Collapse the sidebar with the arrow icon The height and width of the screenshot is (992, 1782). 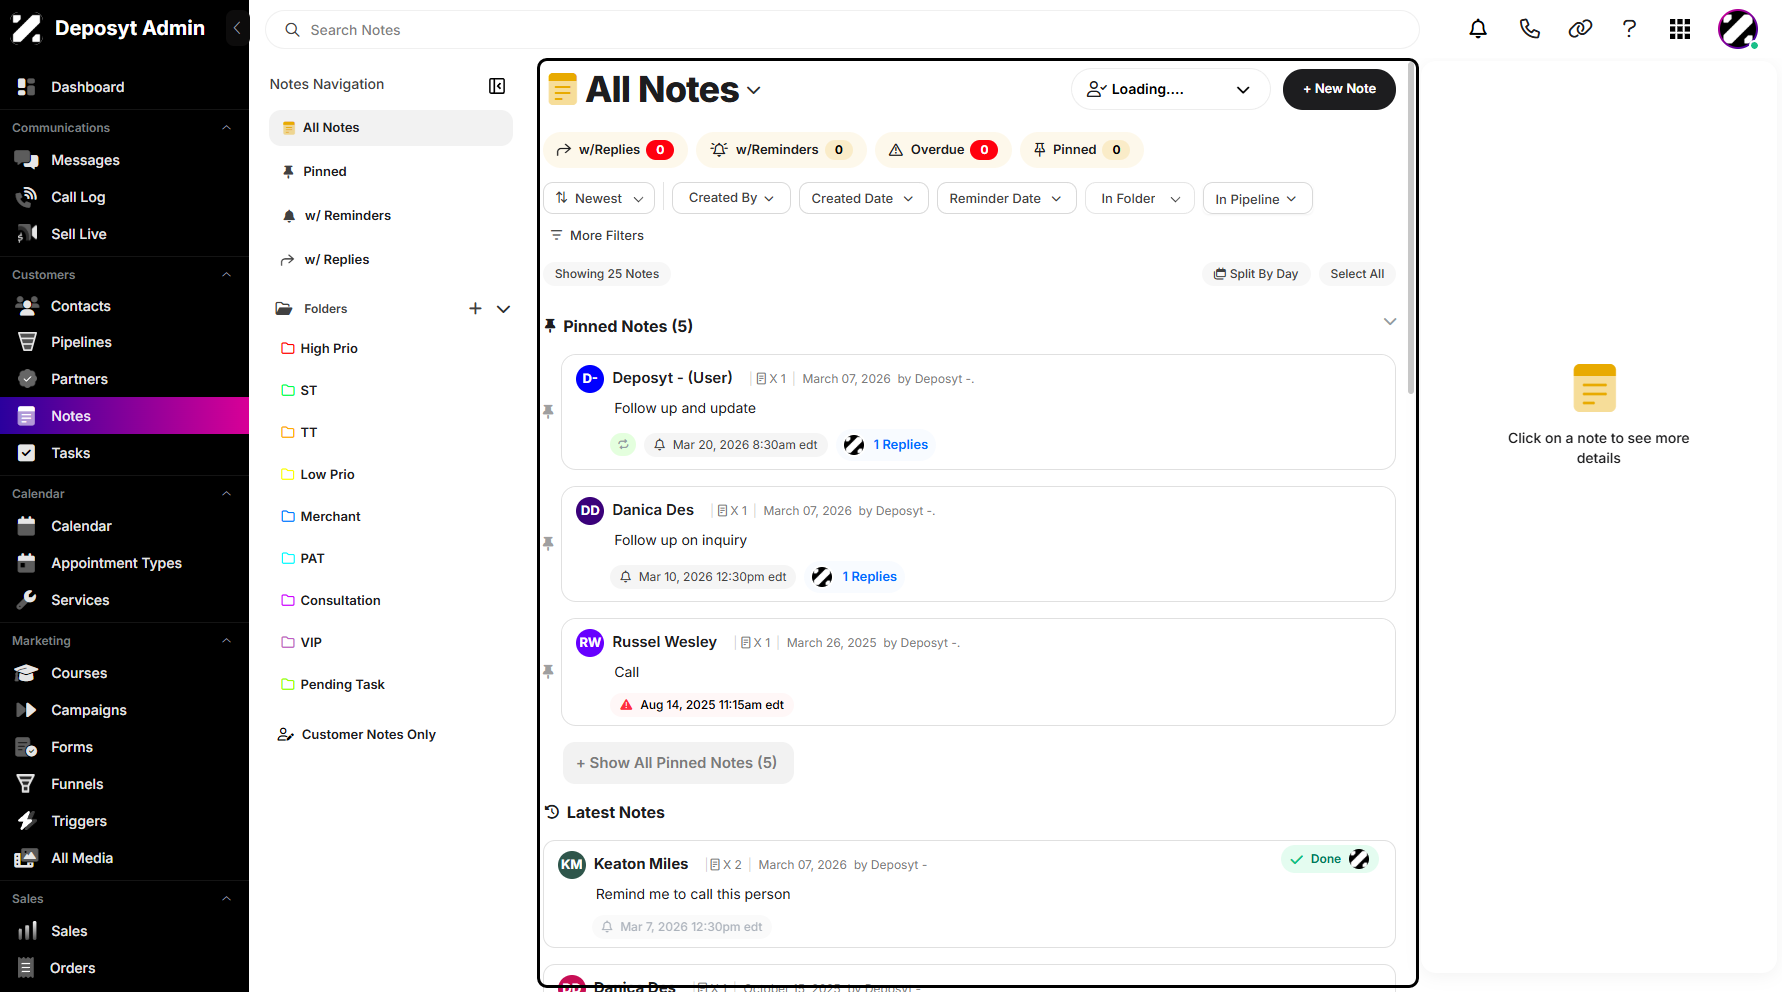click(x=237, y=28)
